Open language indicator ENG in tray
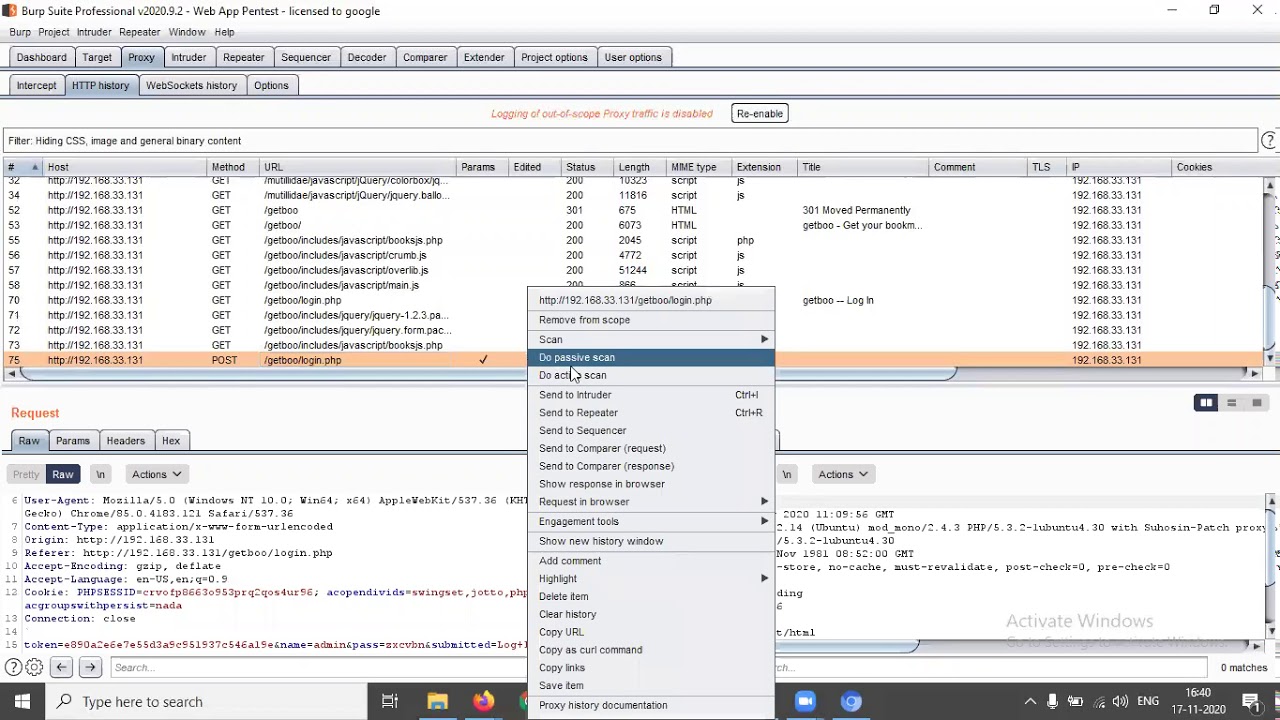 click(x=1150, y=701)
